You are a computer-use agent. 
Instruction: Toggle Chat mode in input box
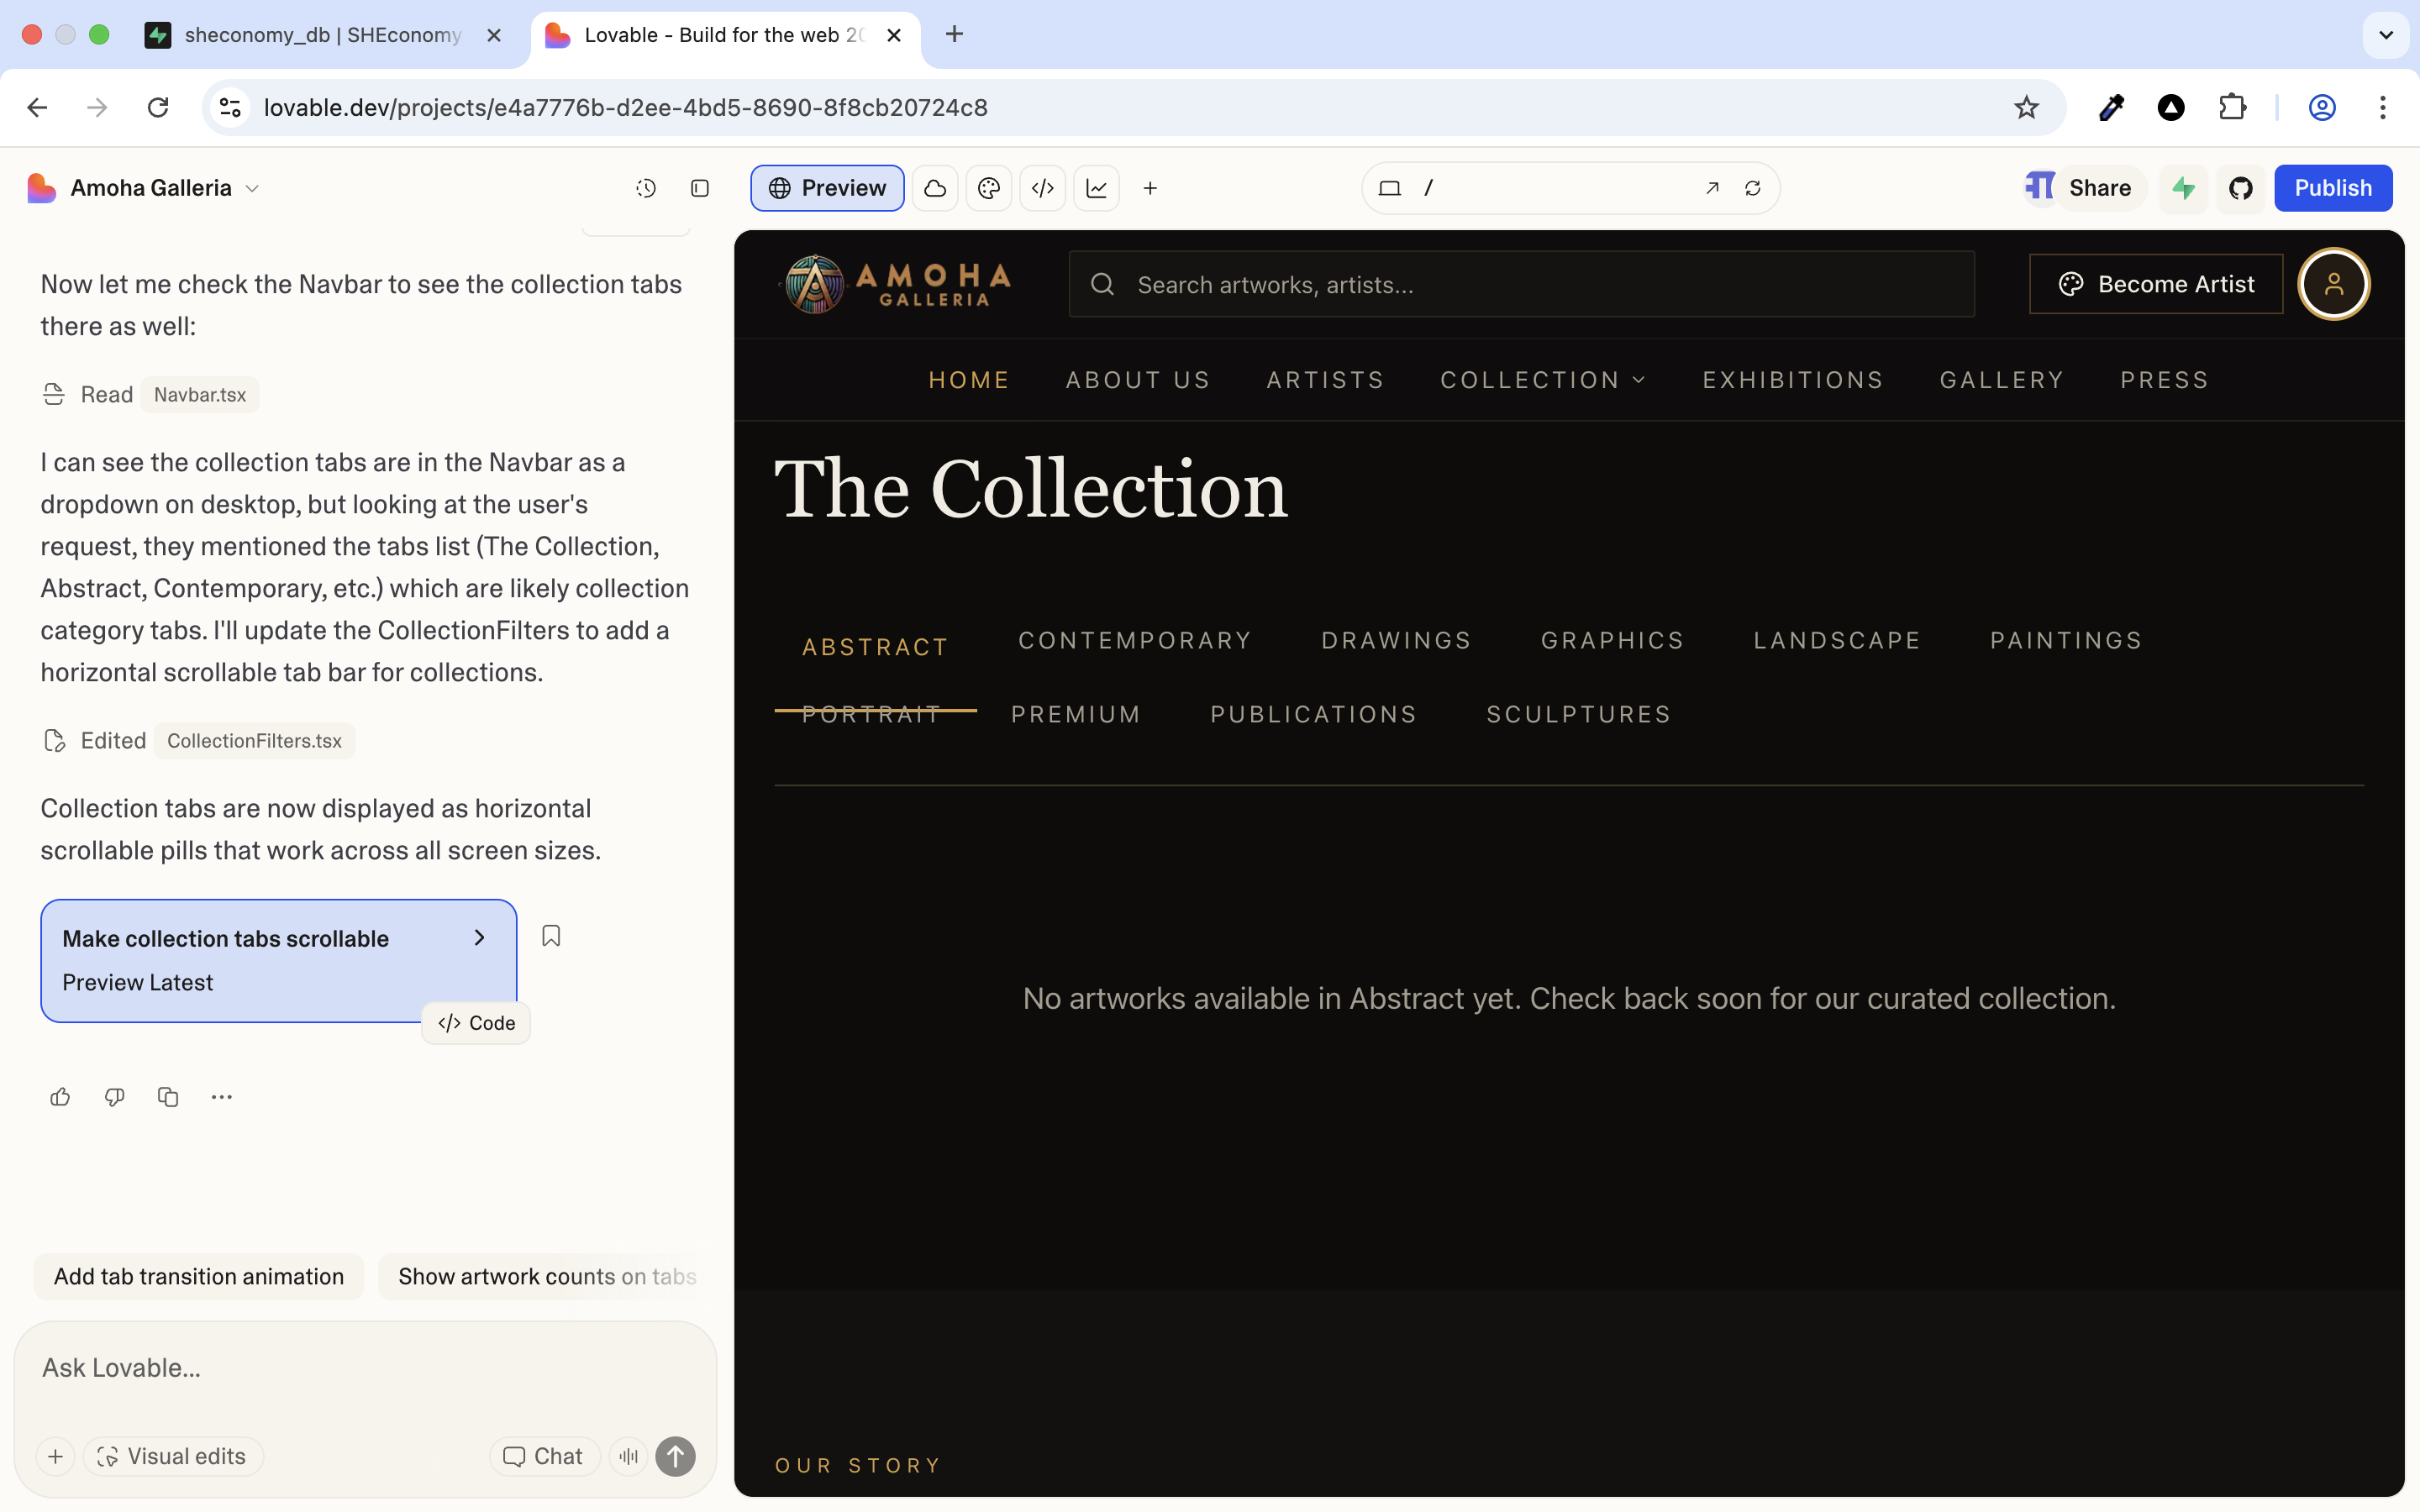(x=544, y=1456)
